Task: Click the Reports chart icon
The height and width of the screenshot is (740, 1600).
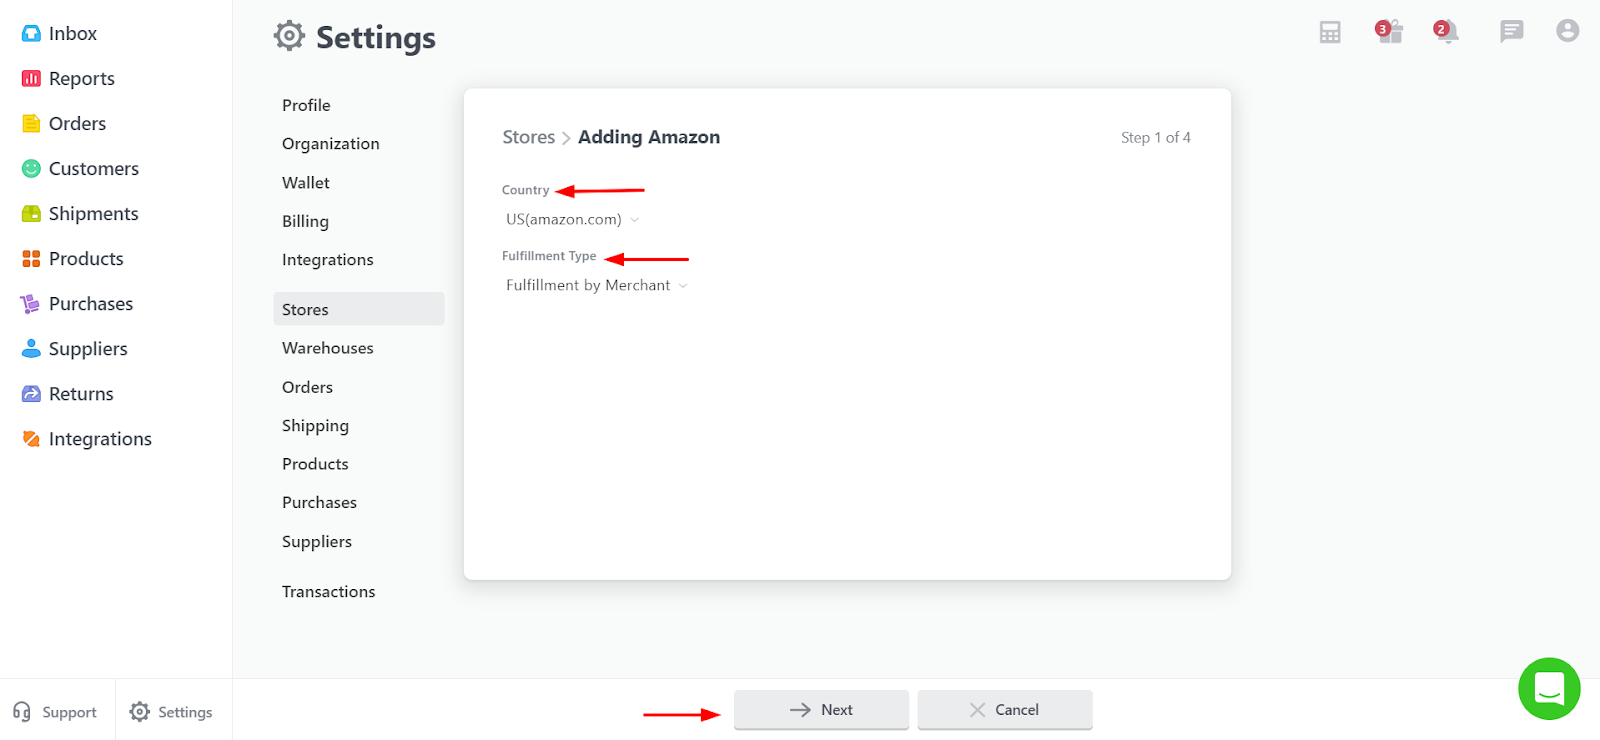Action: [x=31, y=79]
